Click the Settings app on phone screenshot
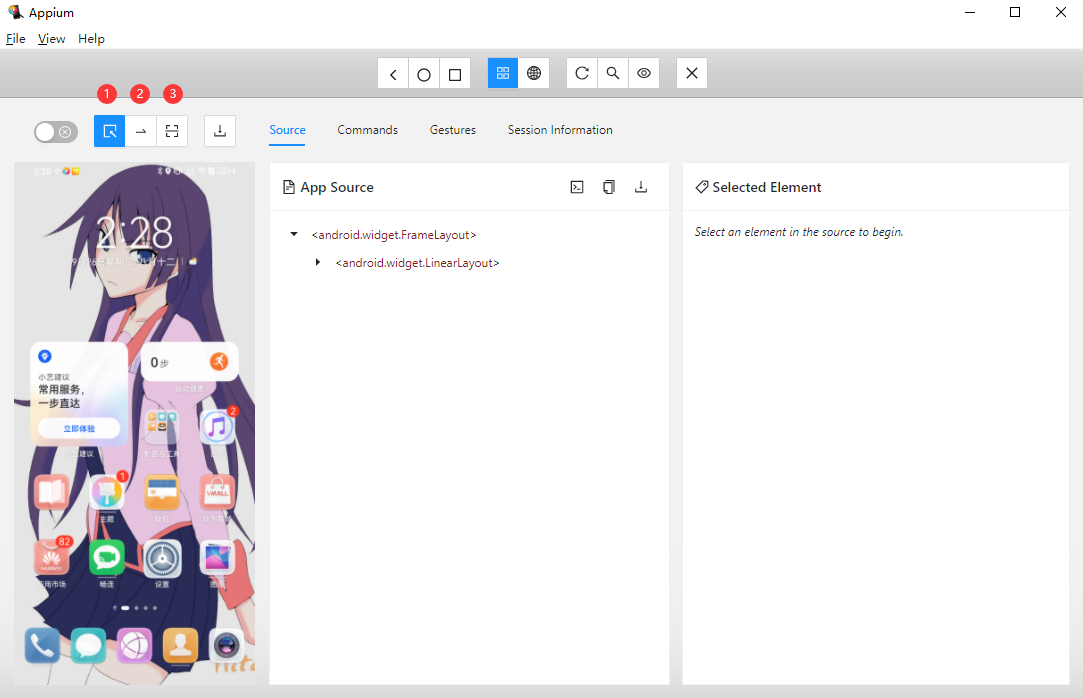This screenshot has height=698, width=1083. (x=162, y=560)
